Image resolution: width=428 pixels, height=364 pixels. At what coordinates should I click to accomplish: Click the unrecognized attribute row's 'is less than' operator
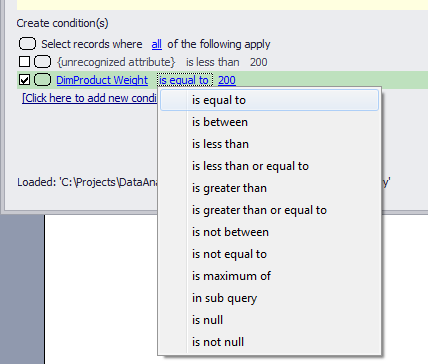point(213,62)
